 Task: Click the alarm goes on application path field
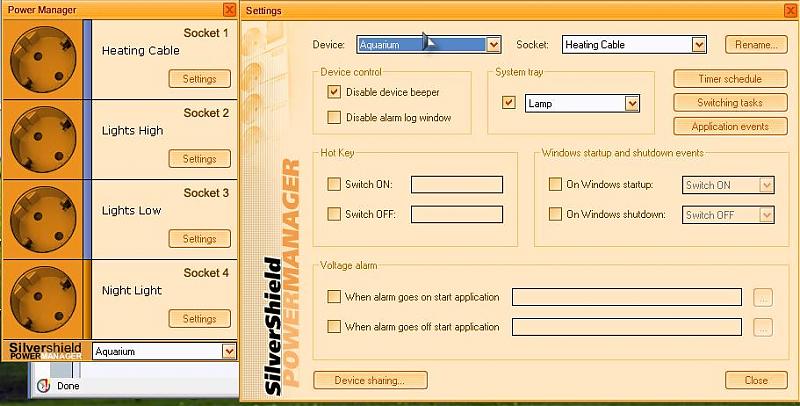627,297
